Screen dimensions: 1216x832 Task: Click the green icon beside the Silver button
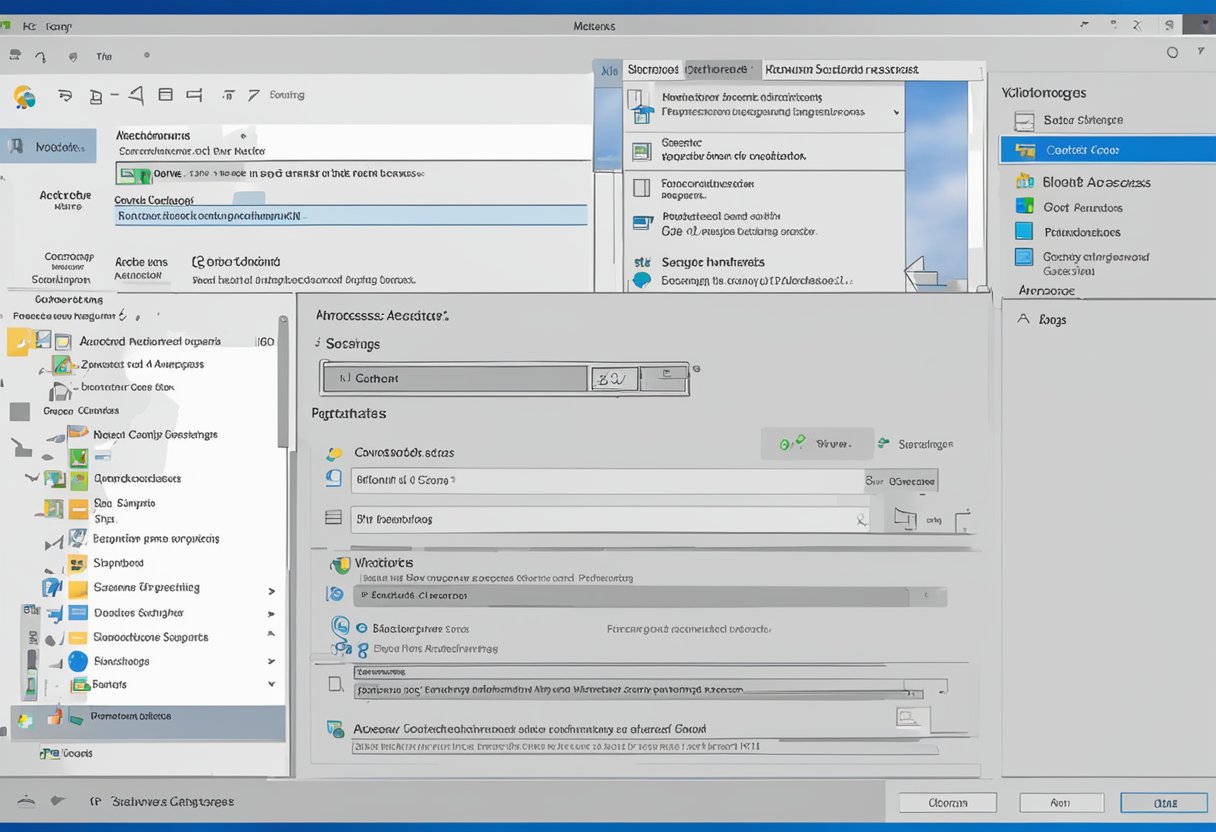(x=790, y=443)
